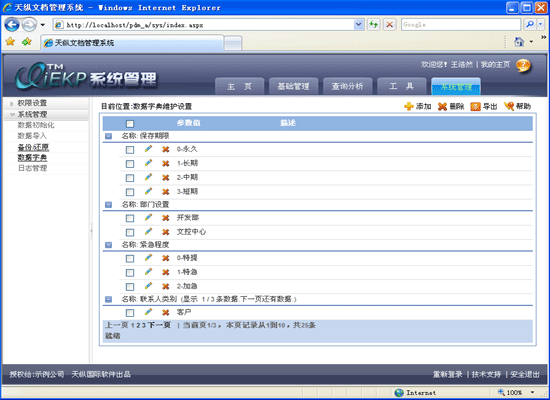Open the address bar dropdown arrow
The image size is (550, 400).
coord(358,25)
